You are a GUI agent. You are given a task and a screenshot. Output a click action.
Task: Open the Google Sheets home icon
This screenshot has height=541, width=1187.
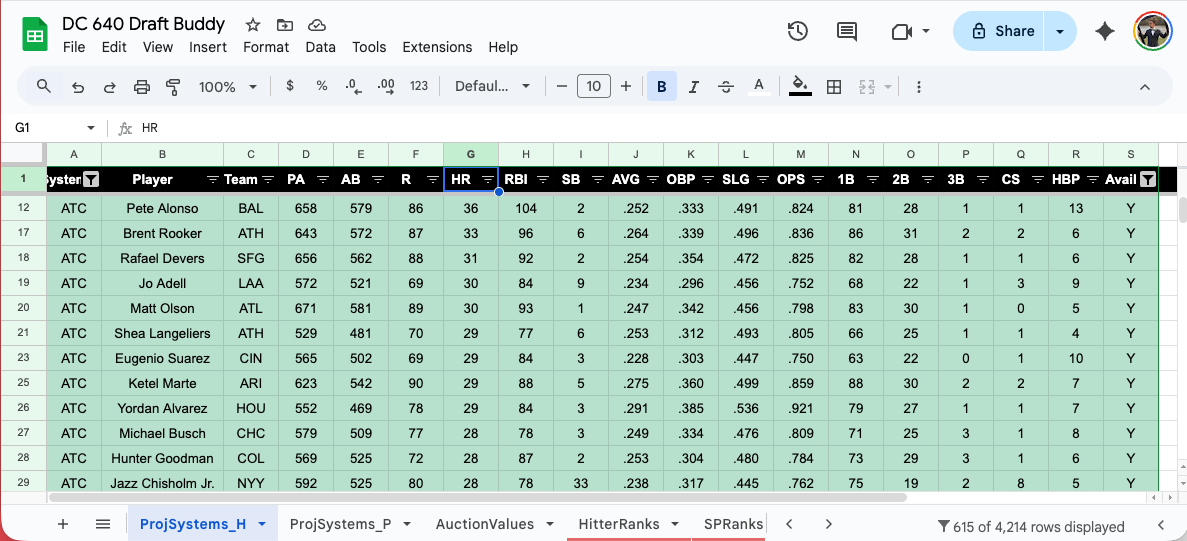pyautogui.click(x=35, y=36)
